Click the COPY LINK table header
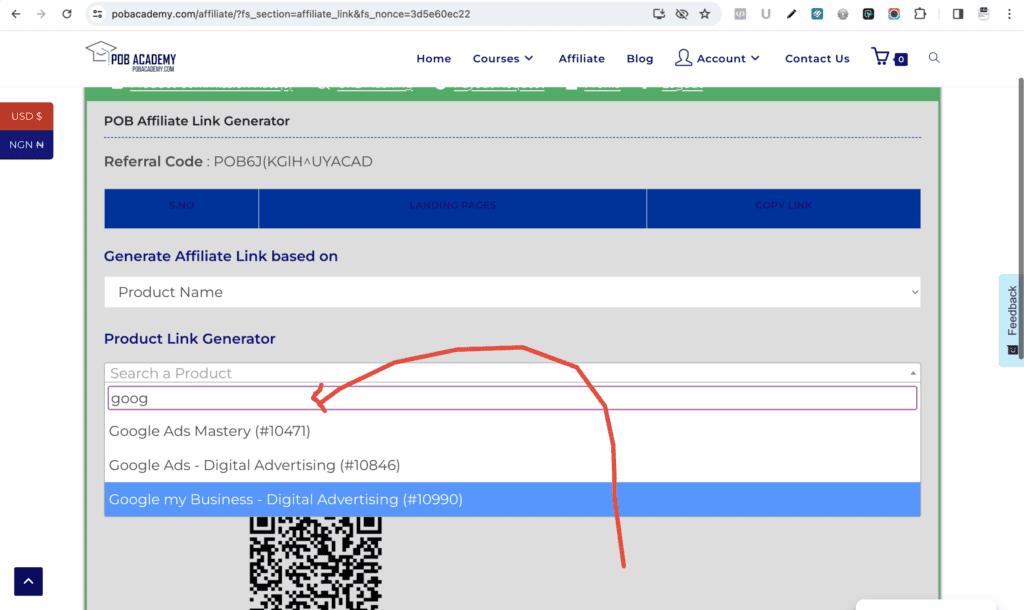The height and width of the screenshot is (610, 1024). pyautogui.click(x=784, y=206)
